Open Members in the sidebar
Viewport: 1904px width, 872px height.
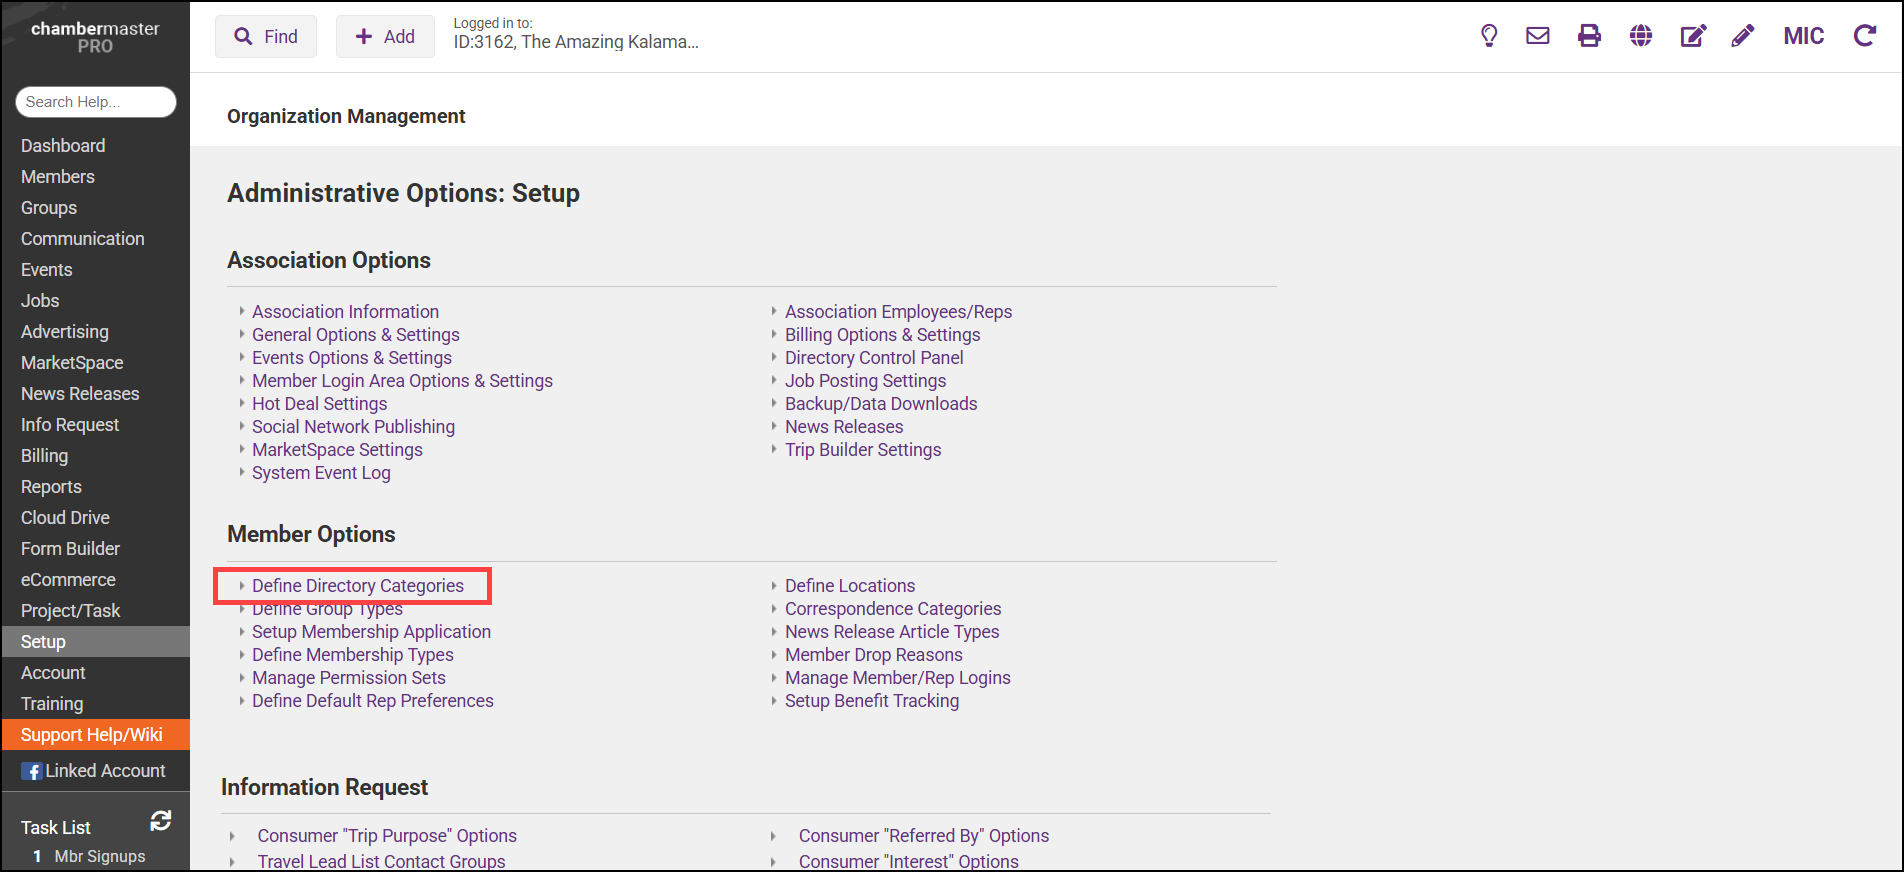(58, 177)
